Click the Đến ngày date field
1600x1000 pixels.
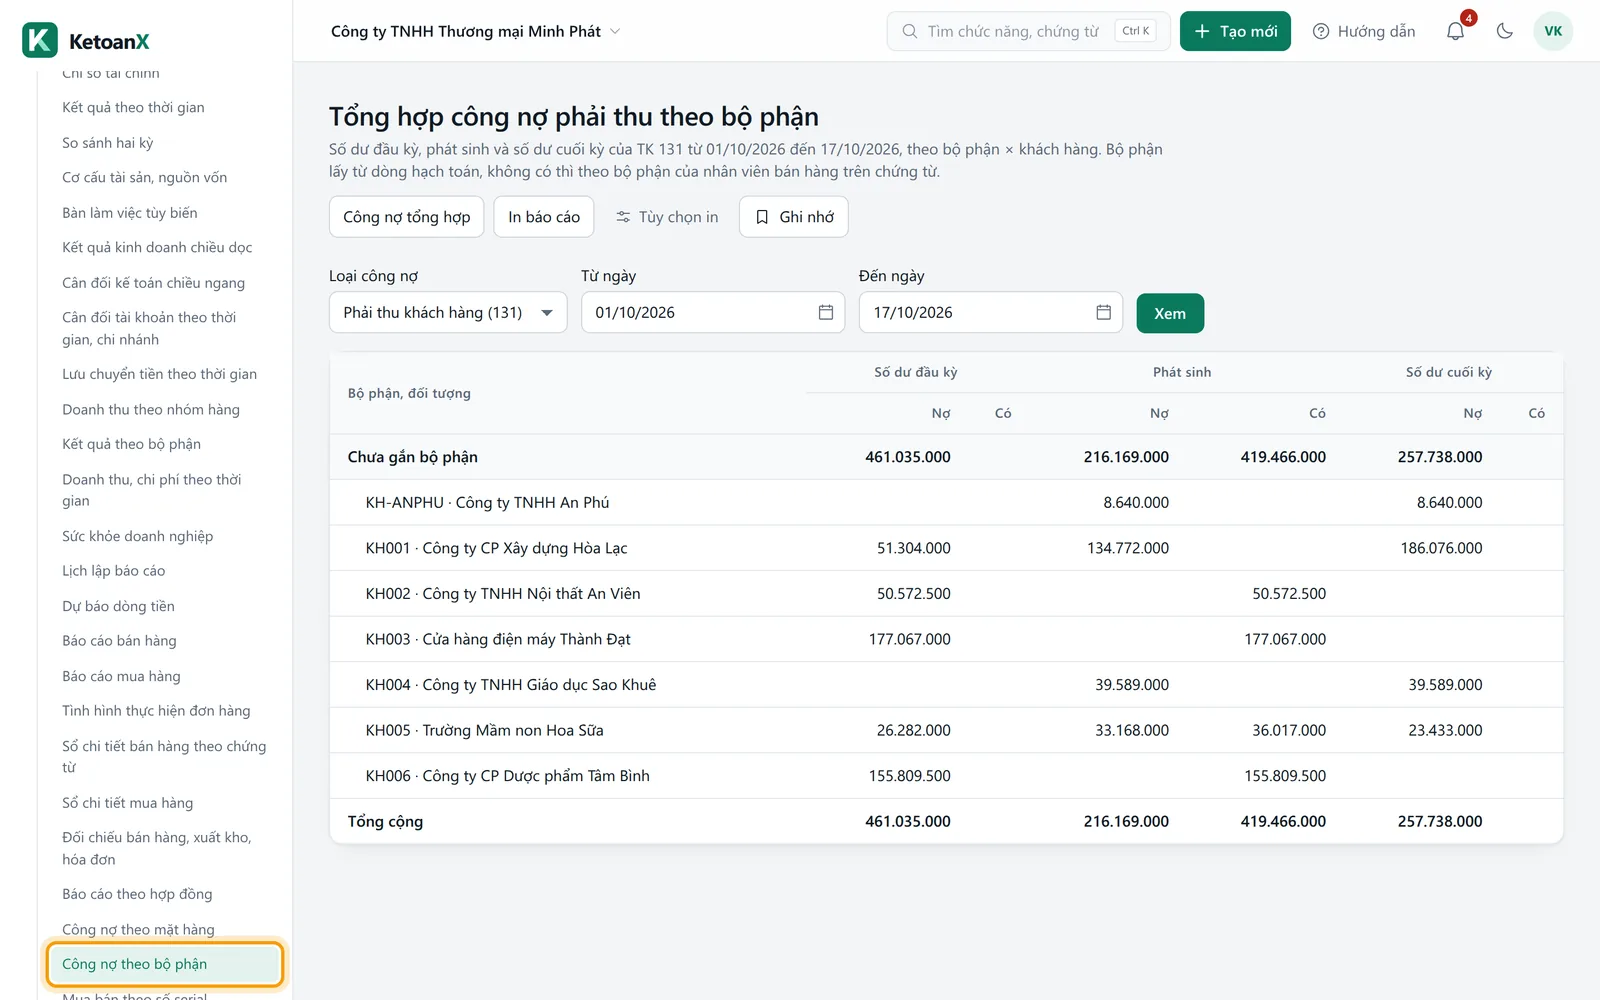[x=991, y=312]
